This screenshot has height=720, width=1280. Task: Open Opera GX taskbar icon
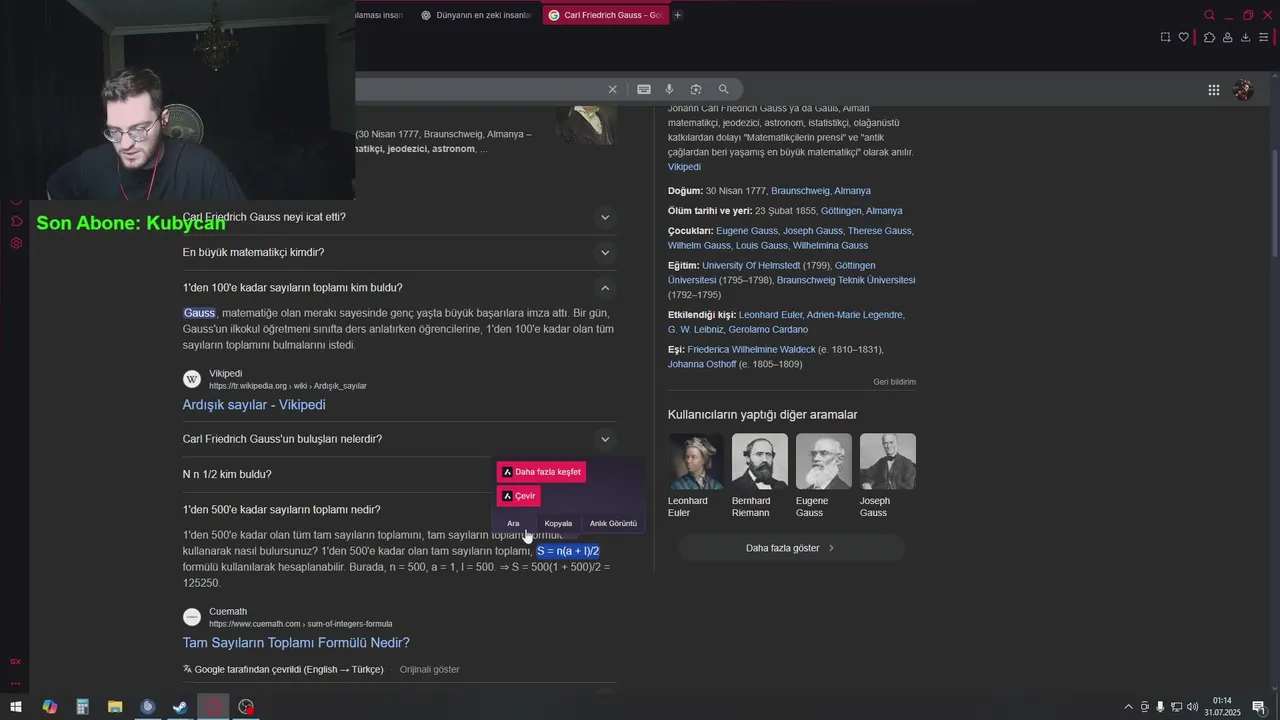tap(213, 707)
